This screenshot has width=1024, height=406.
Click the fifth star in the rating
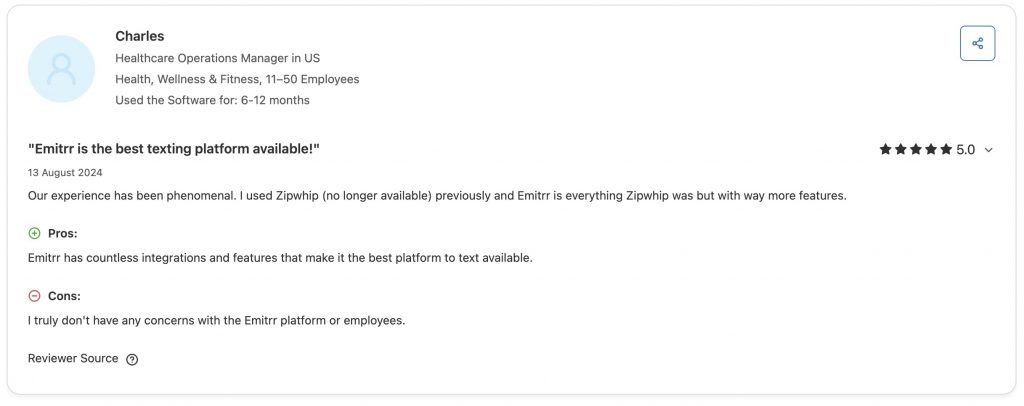(945, 149)
